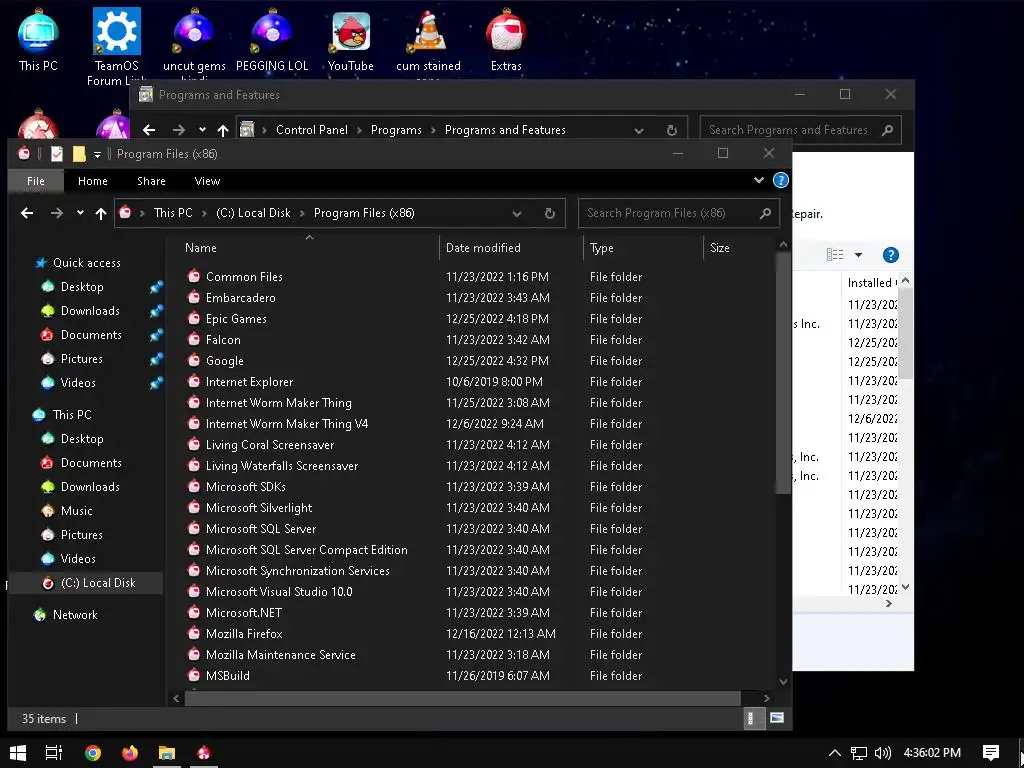1024x768 pixels.
Task: Select Music under This PC
Action: [x=76, y=511]
